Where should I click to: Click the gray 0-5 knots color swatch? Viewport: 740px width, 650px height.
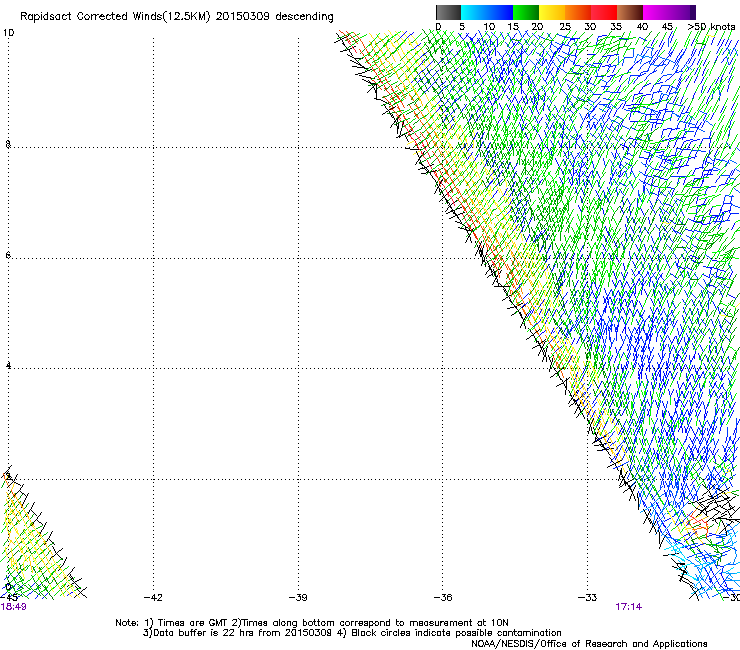pyautogui.click(x=448, y=12)
